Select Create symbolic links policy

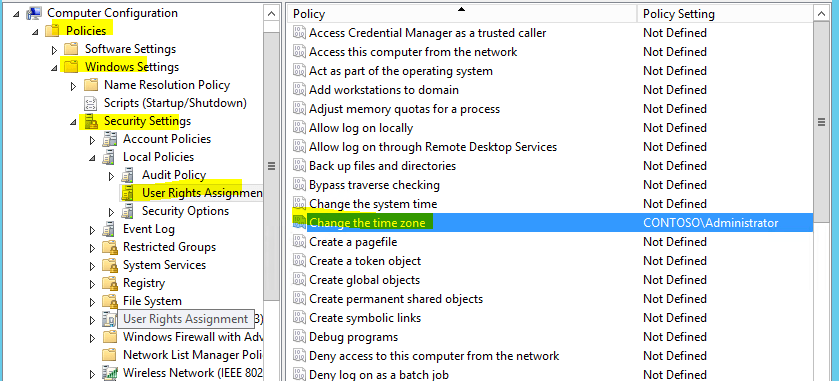[x=365, y=318]
